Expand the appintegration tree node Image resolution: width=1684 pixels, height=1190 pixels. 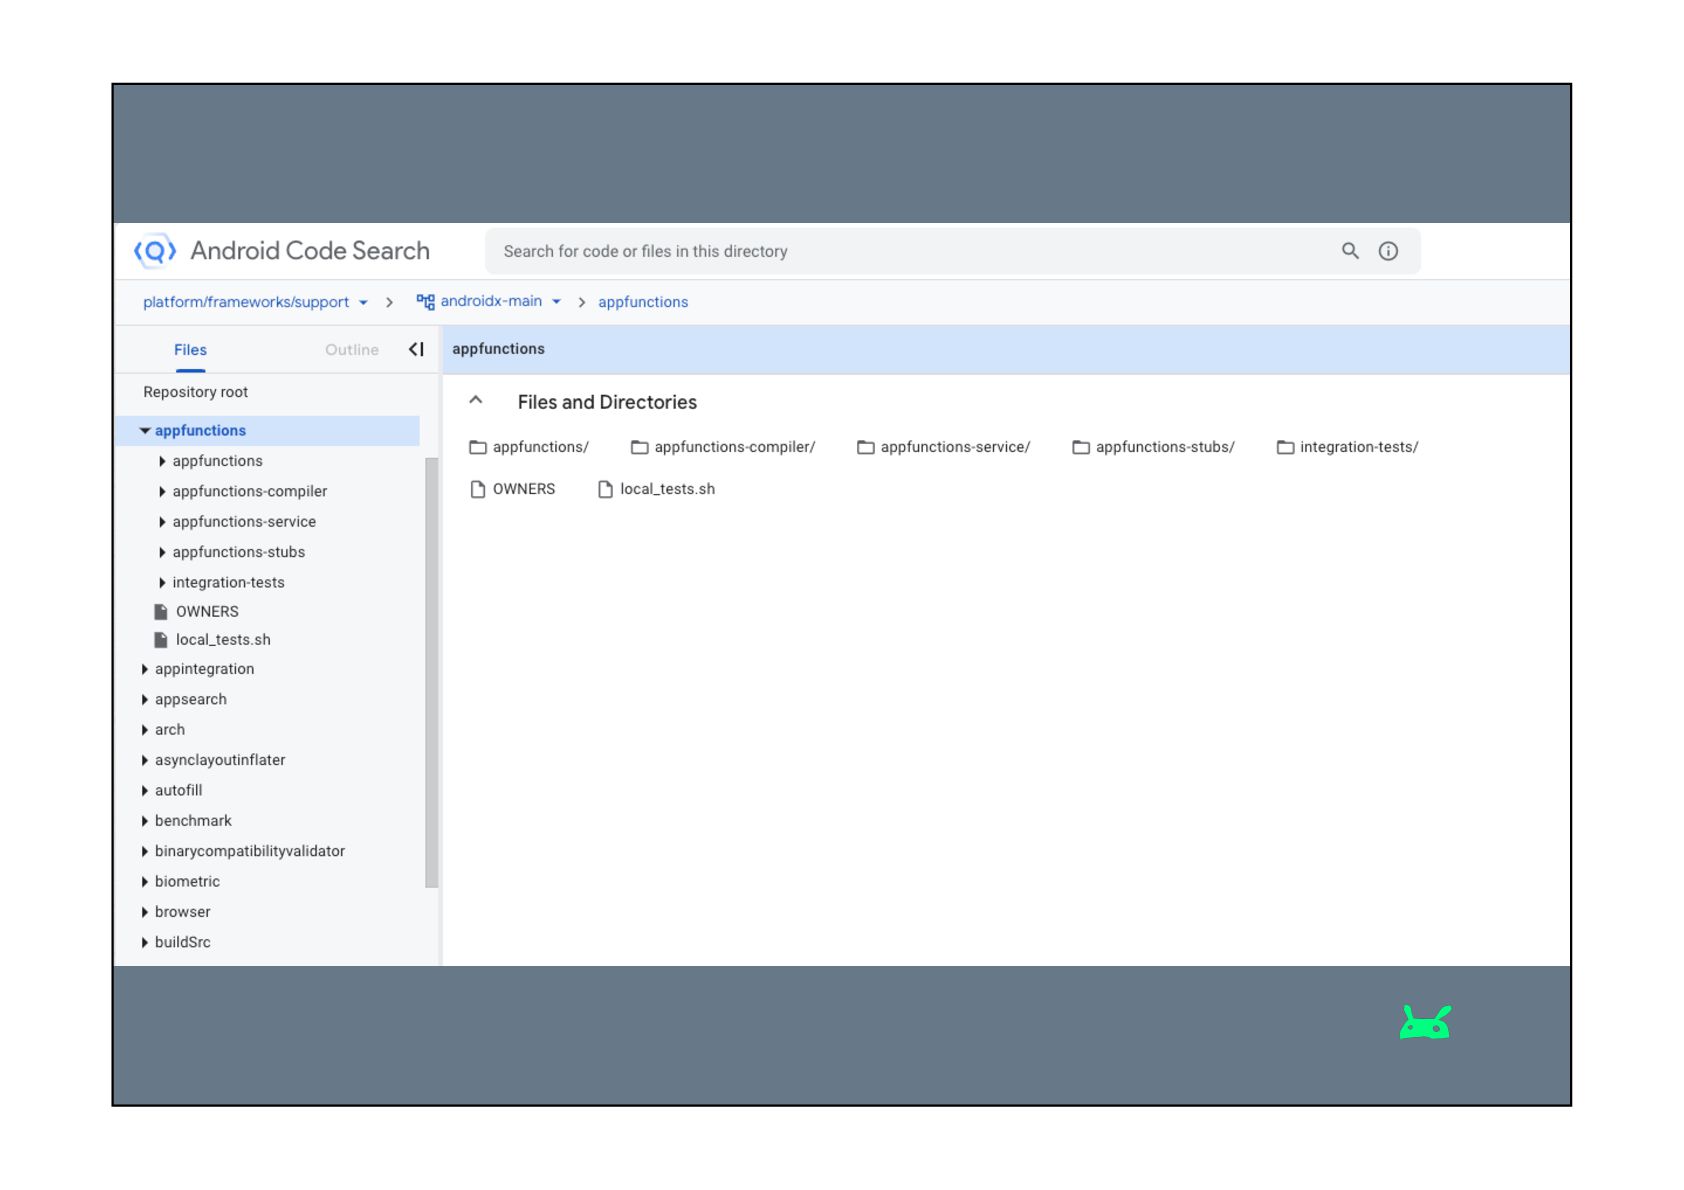pyautogui.click(x=145, y=669)
